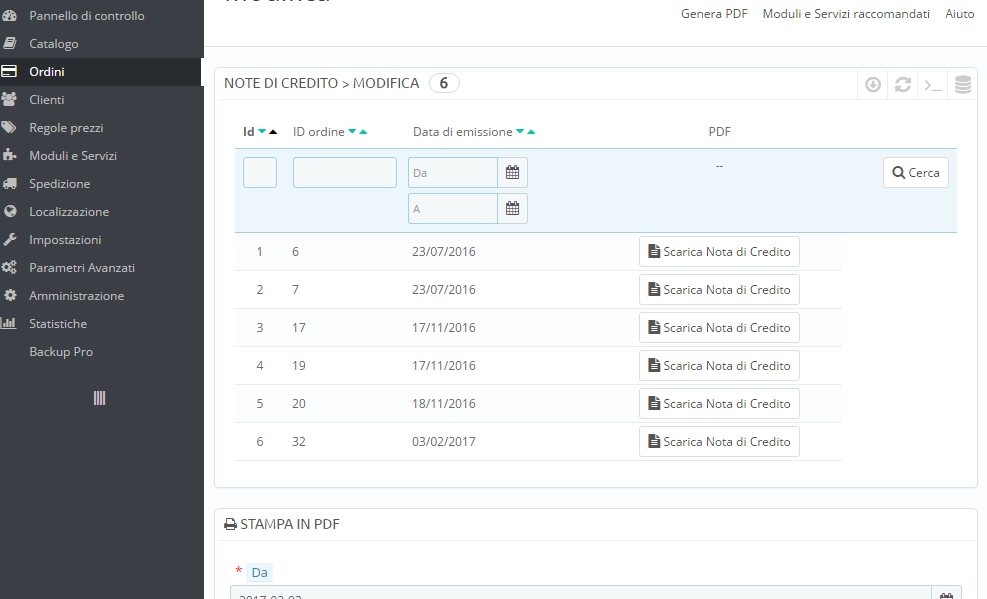Click the Genera PDF link

point(714,14)
